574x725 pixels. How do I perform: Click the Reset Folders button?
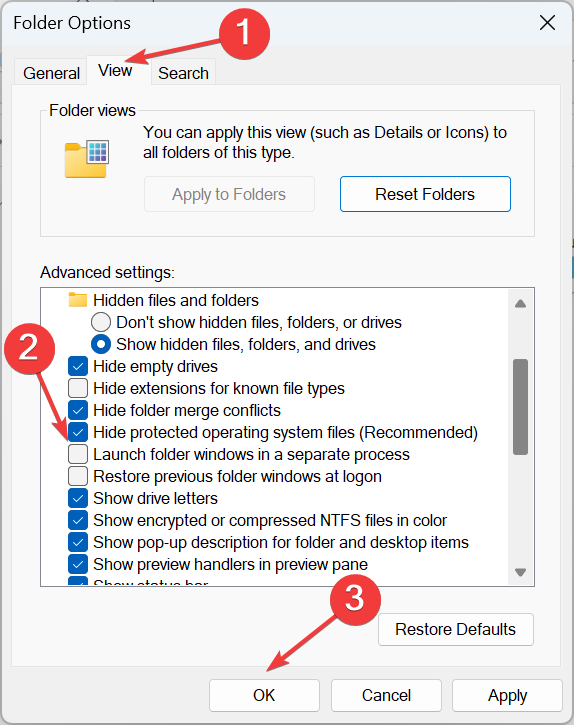(425, 194)
